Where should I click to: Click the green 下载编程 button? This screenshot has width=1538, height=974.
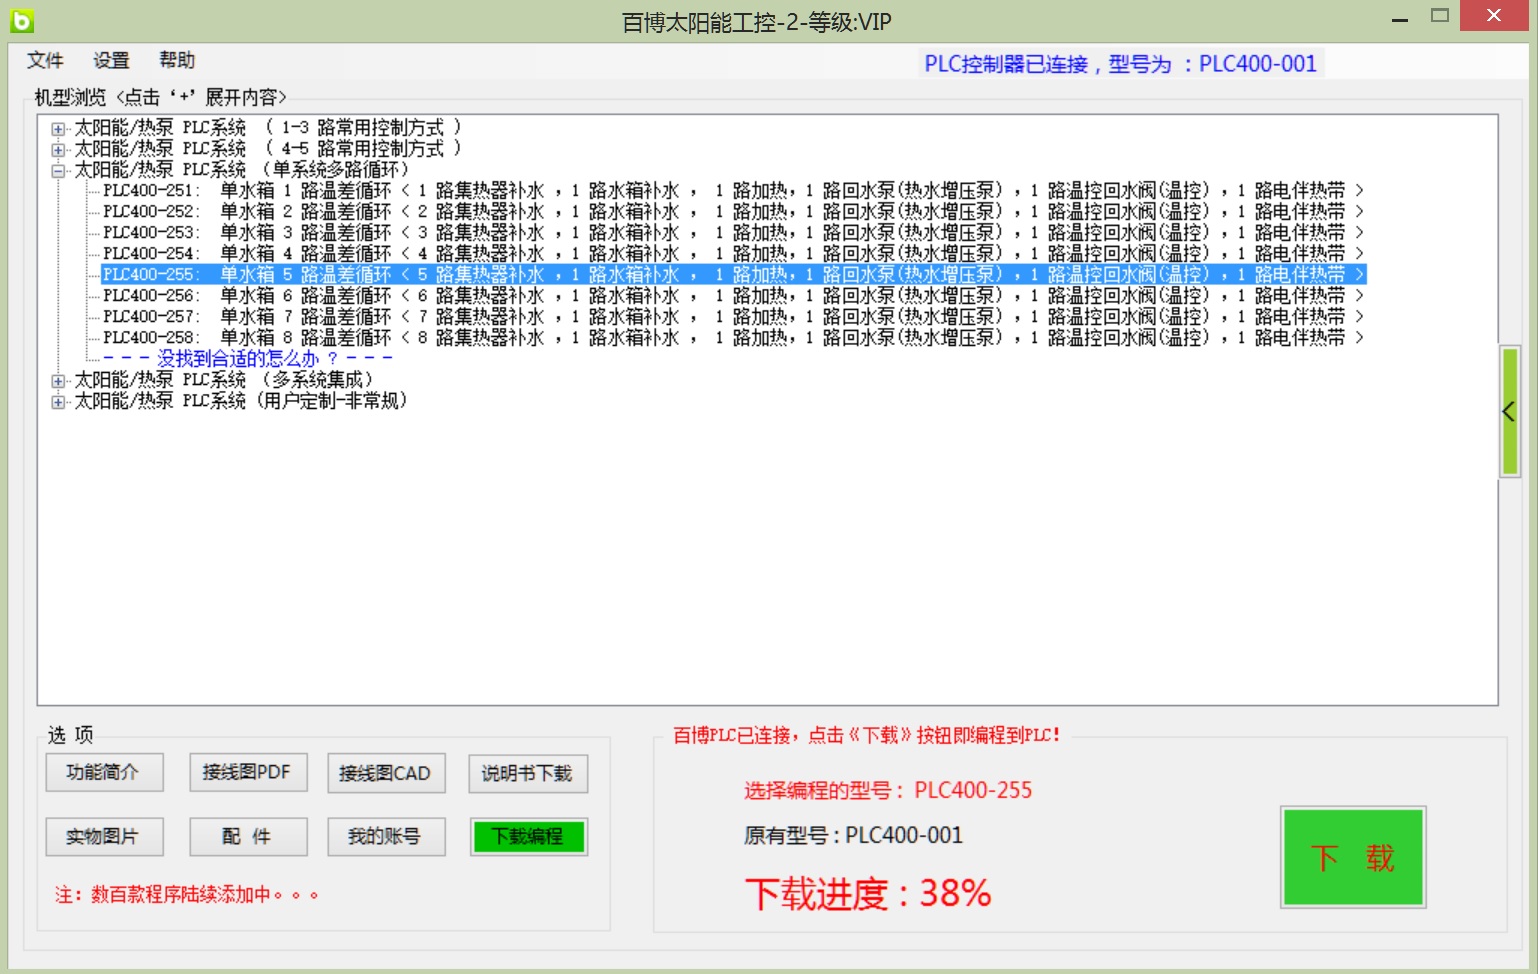click(x=528, y=837)
